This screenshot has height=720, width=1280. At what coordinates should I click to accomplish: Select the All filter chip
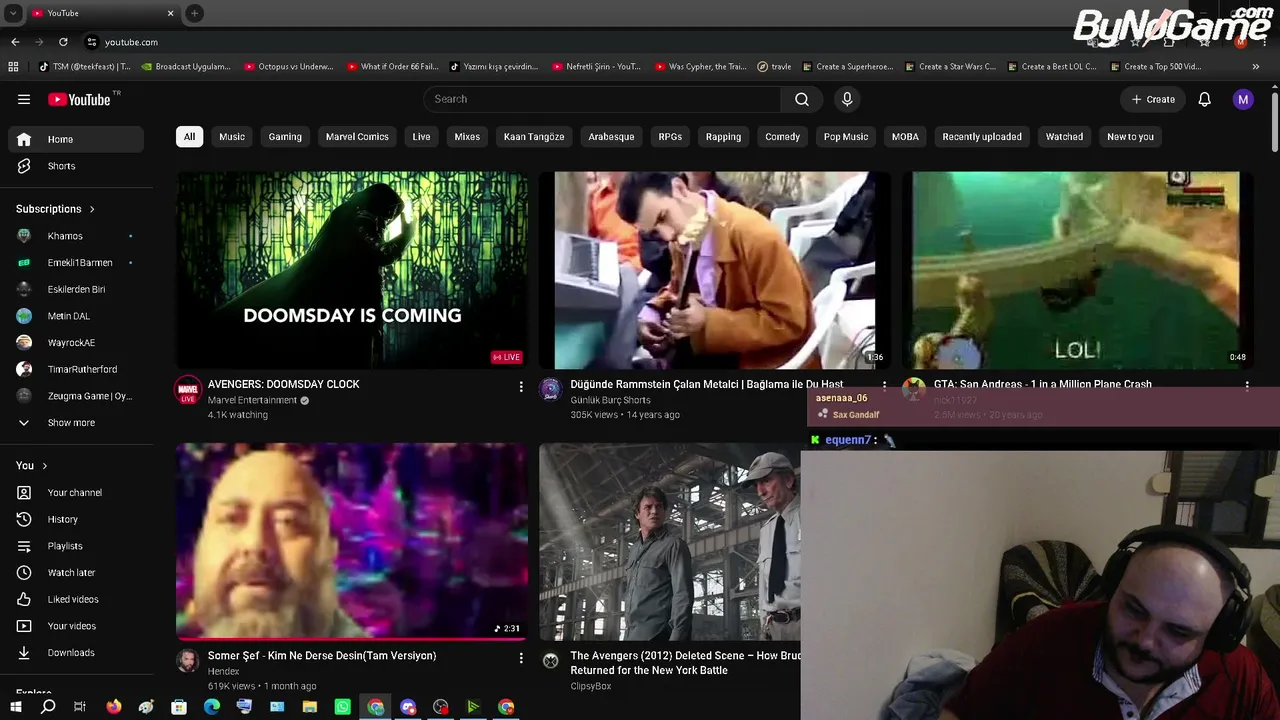[189, 137]
